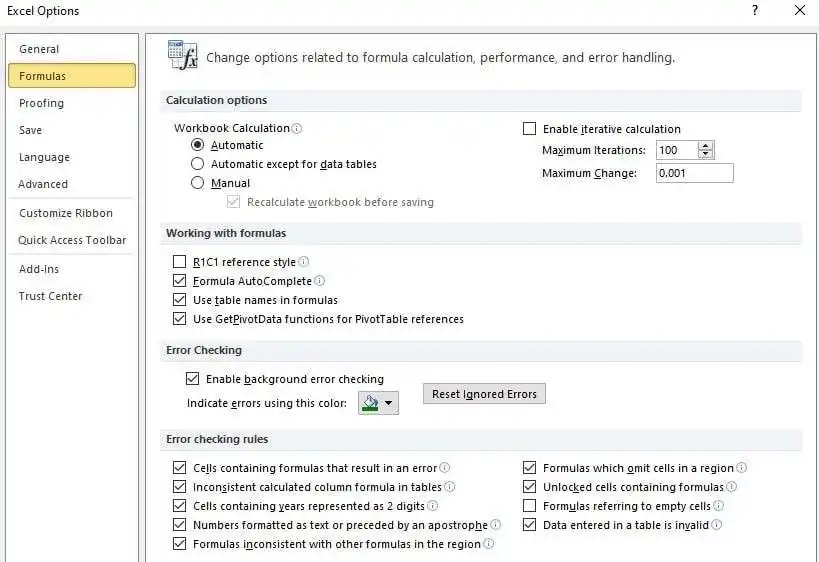Open the error indicator color dropdown
This screenshot has height=562, width=819.
378,403
